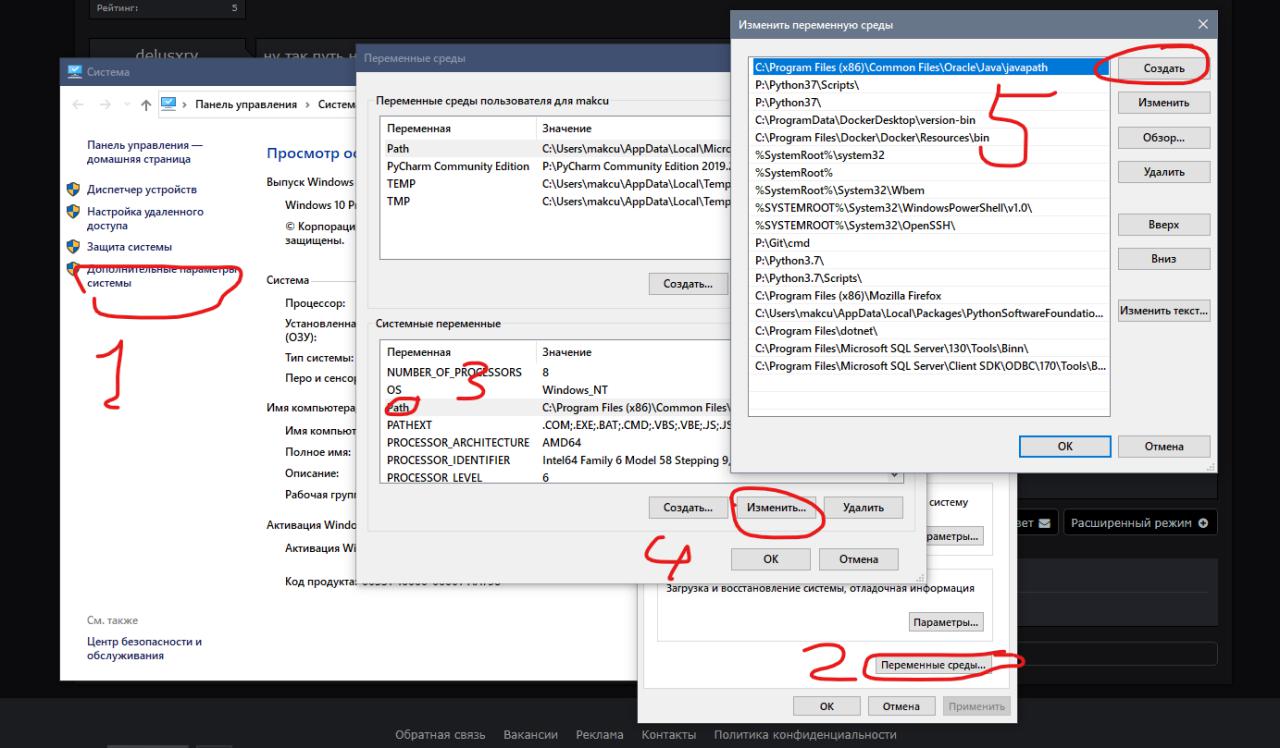The image size is (1280, 748).
Task: Open Дополнительные параметры системы link
Action: pos(150,276)
